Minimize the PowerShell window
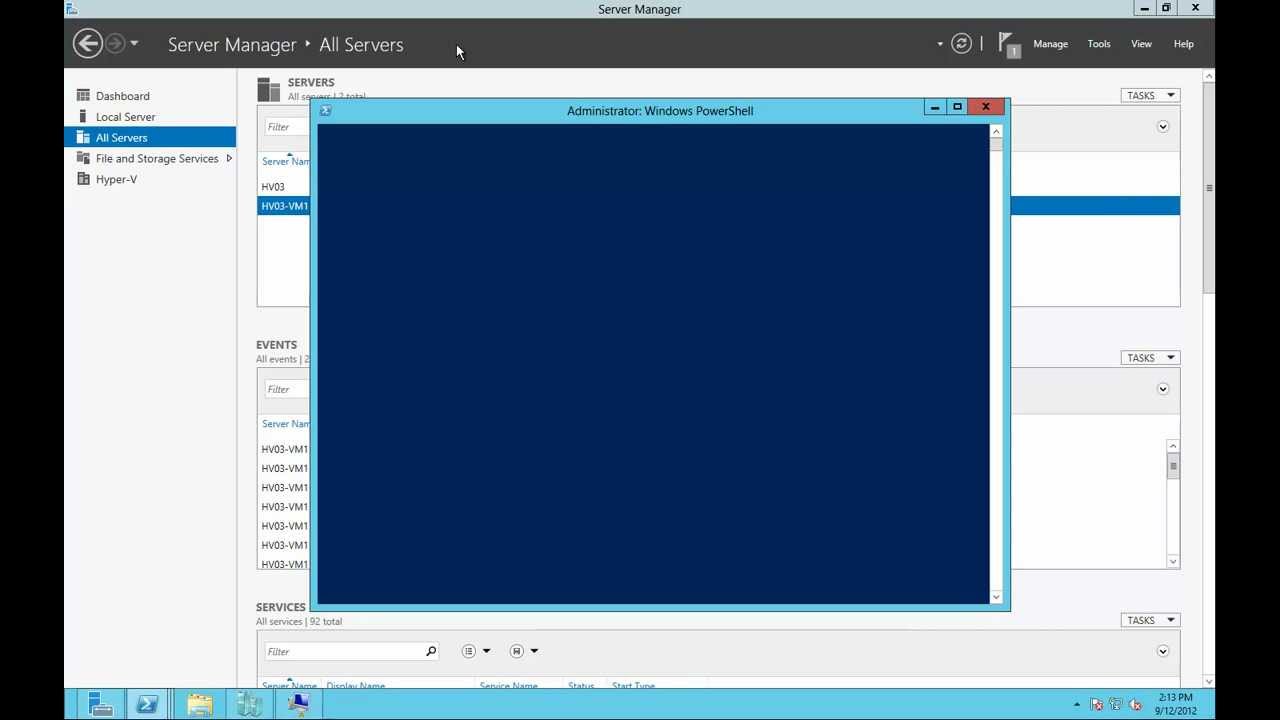 [935, 107]
